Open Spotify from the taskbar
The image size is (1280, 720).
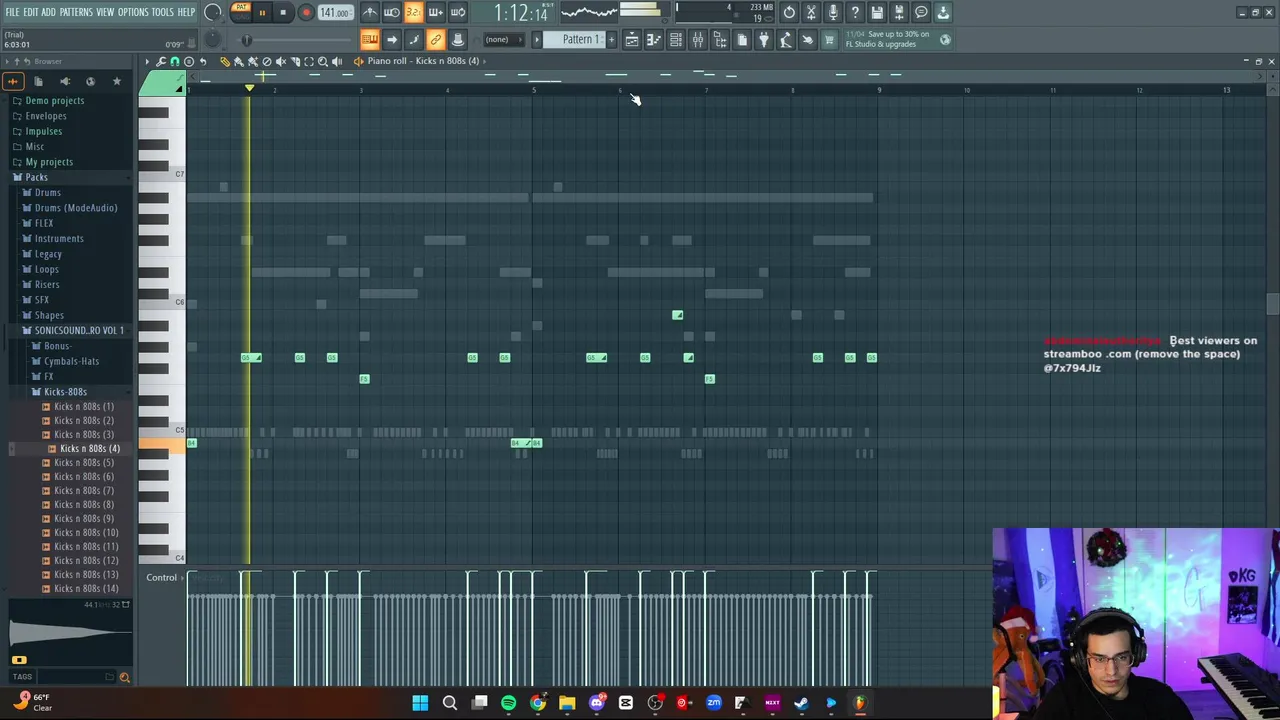tap(508, 703)
